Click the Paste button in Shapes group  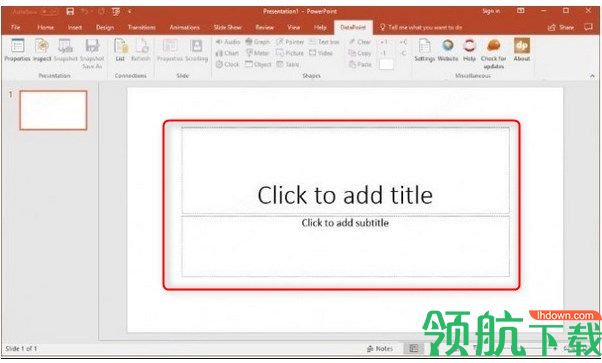pyautogui.click(x=360, y=64)
